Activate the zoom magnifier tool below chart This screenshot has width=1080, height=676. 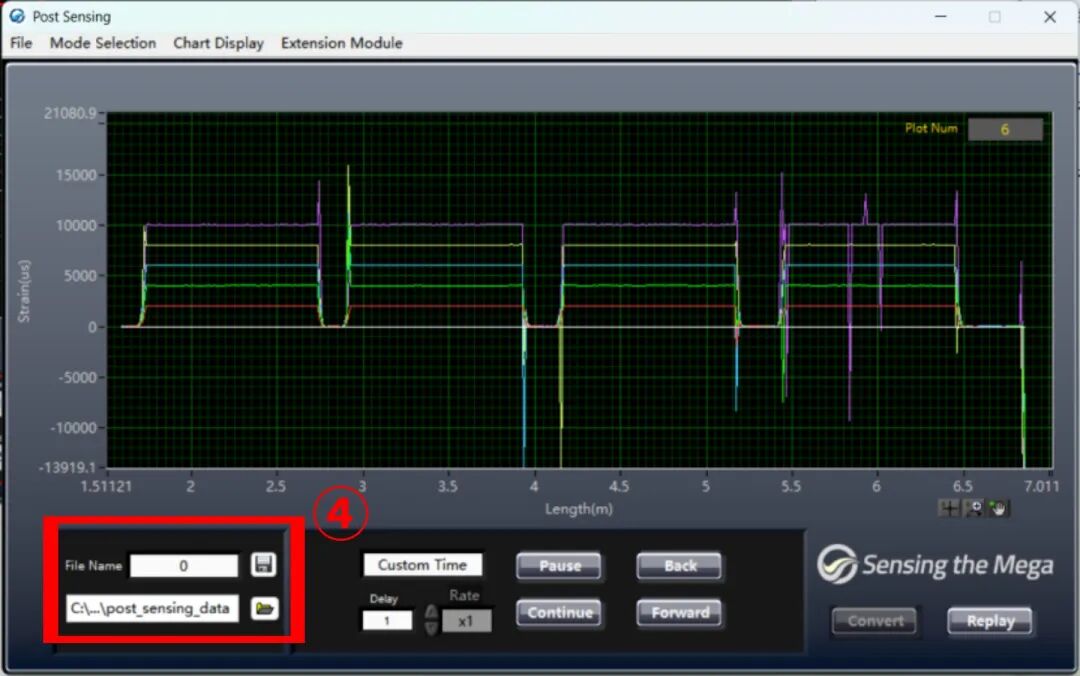974,508
